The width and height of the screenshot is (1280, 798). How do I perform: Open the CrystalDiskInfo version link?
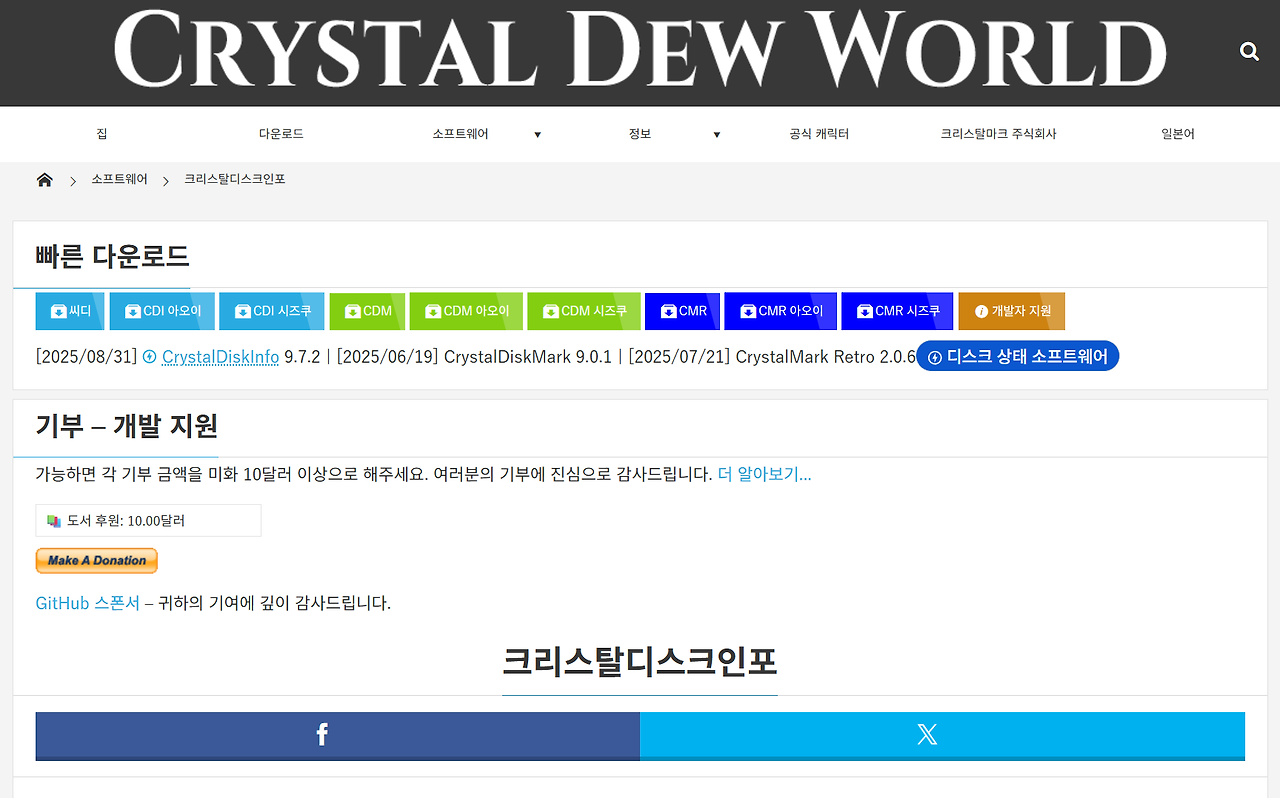coord(220,357)
